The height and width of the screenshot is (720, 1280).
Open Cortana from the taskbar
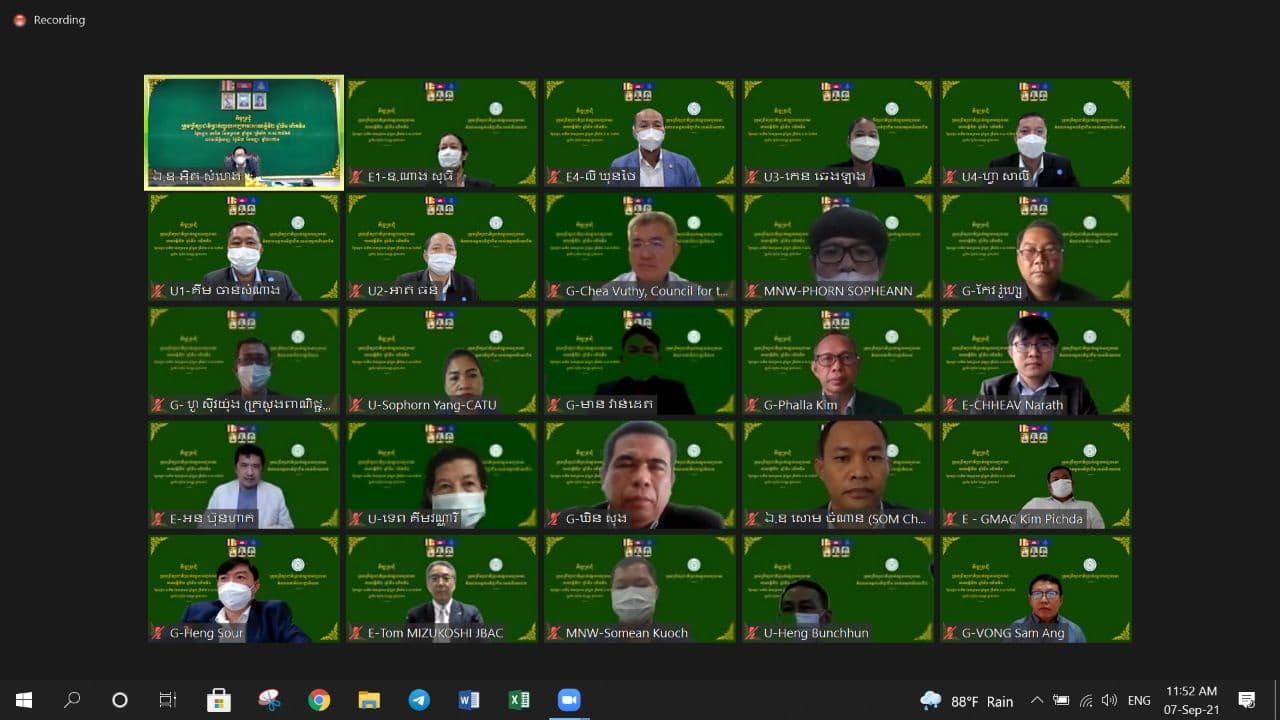click(x=120, y=700)
